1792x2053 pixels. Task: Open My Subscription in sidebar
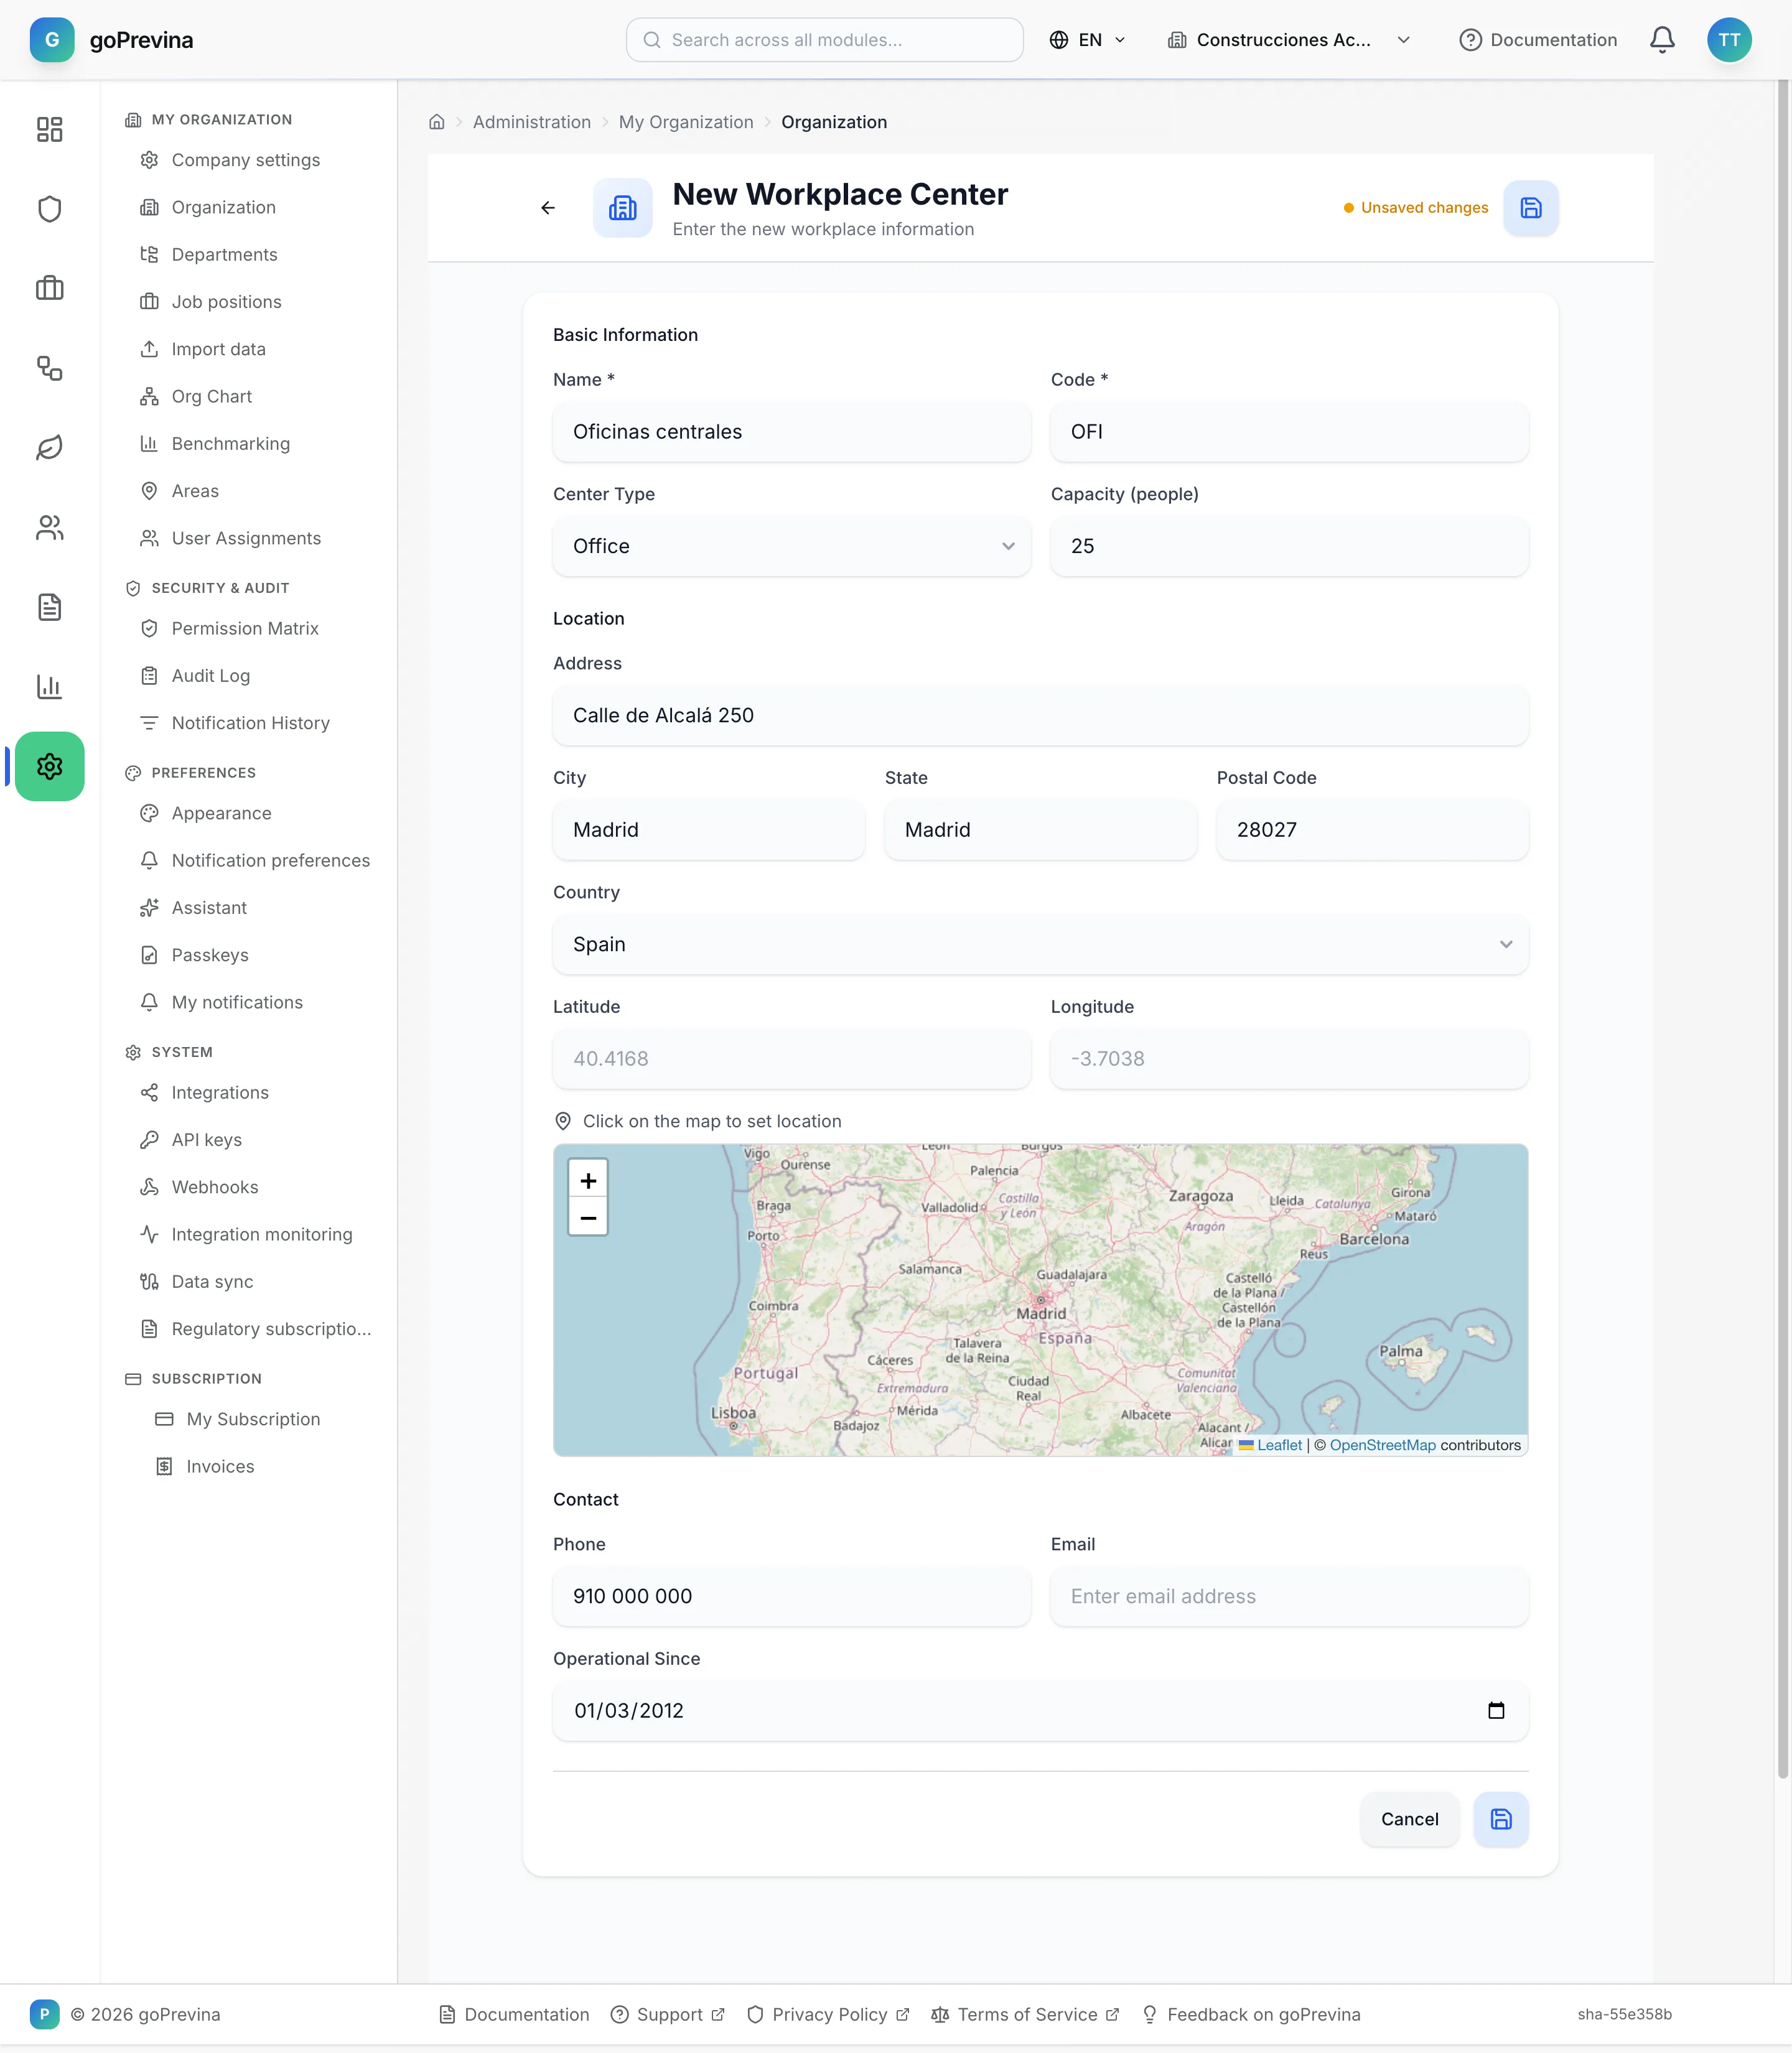coord(253,1419)
